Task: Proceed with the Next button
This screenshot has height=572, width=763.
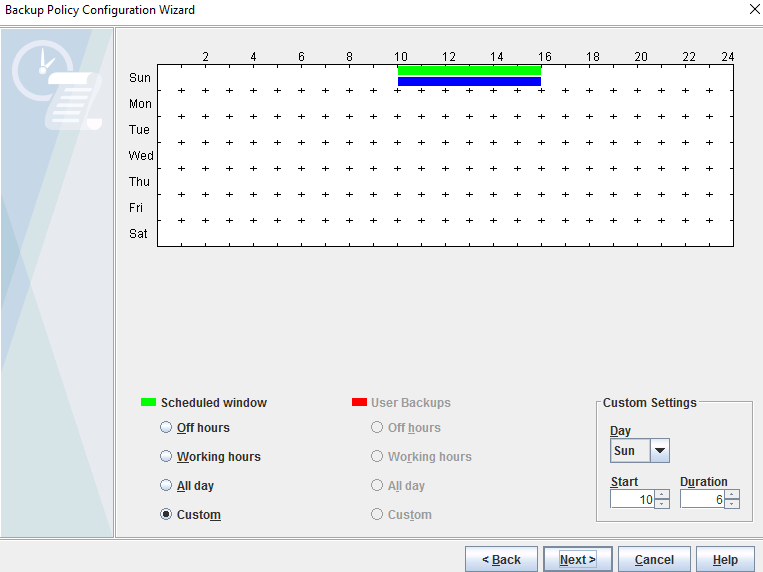Action: pyautogui.click(x=577, y=559)
